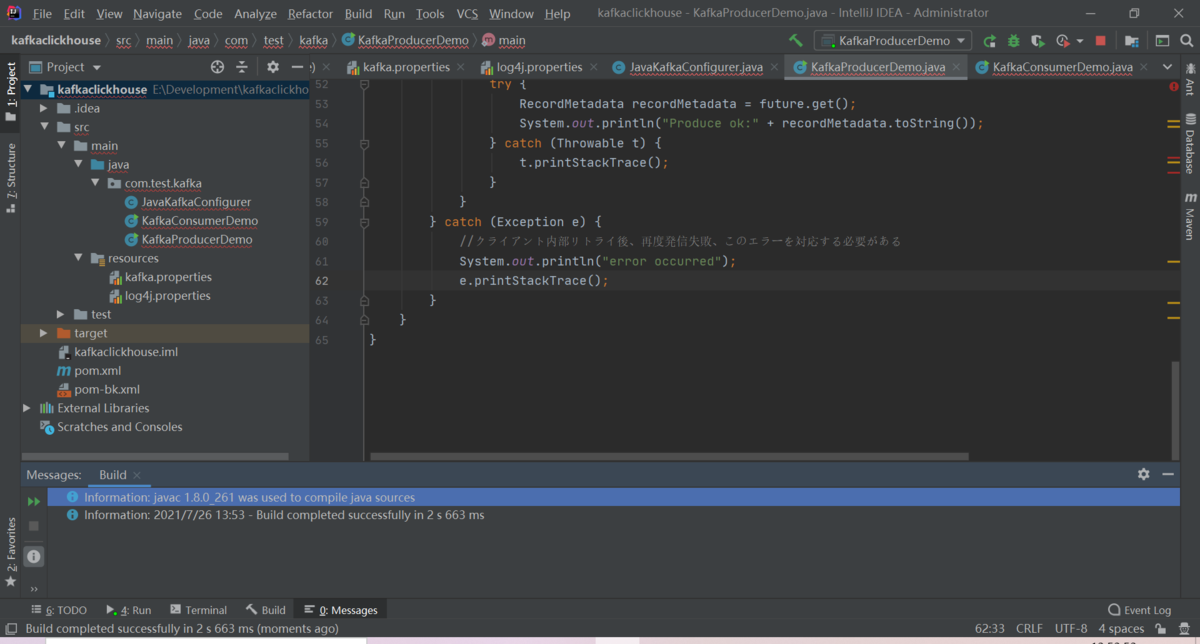Click the Run Anything icon

(x=1162, y=41)
